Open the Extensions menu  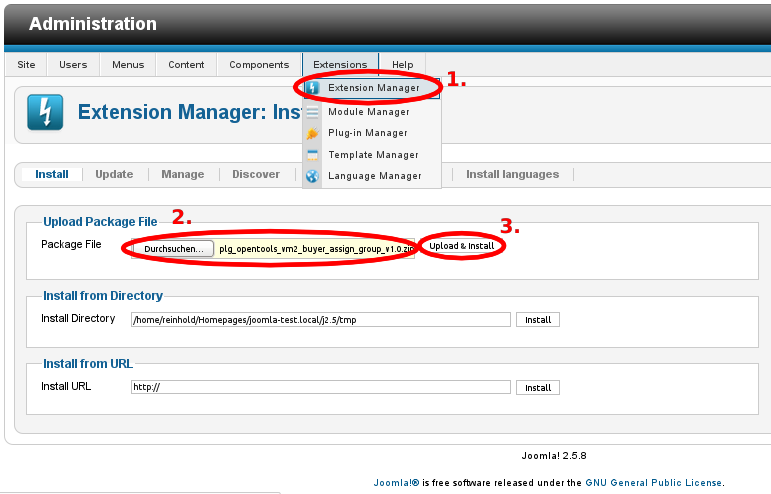[x=340, y=65]
